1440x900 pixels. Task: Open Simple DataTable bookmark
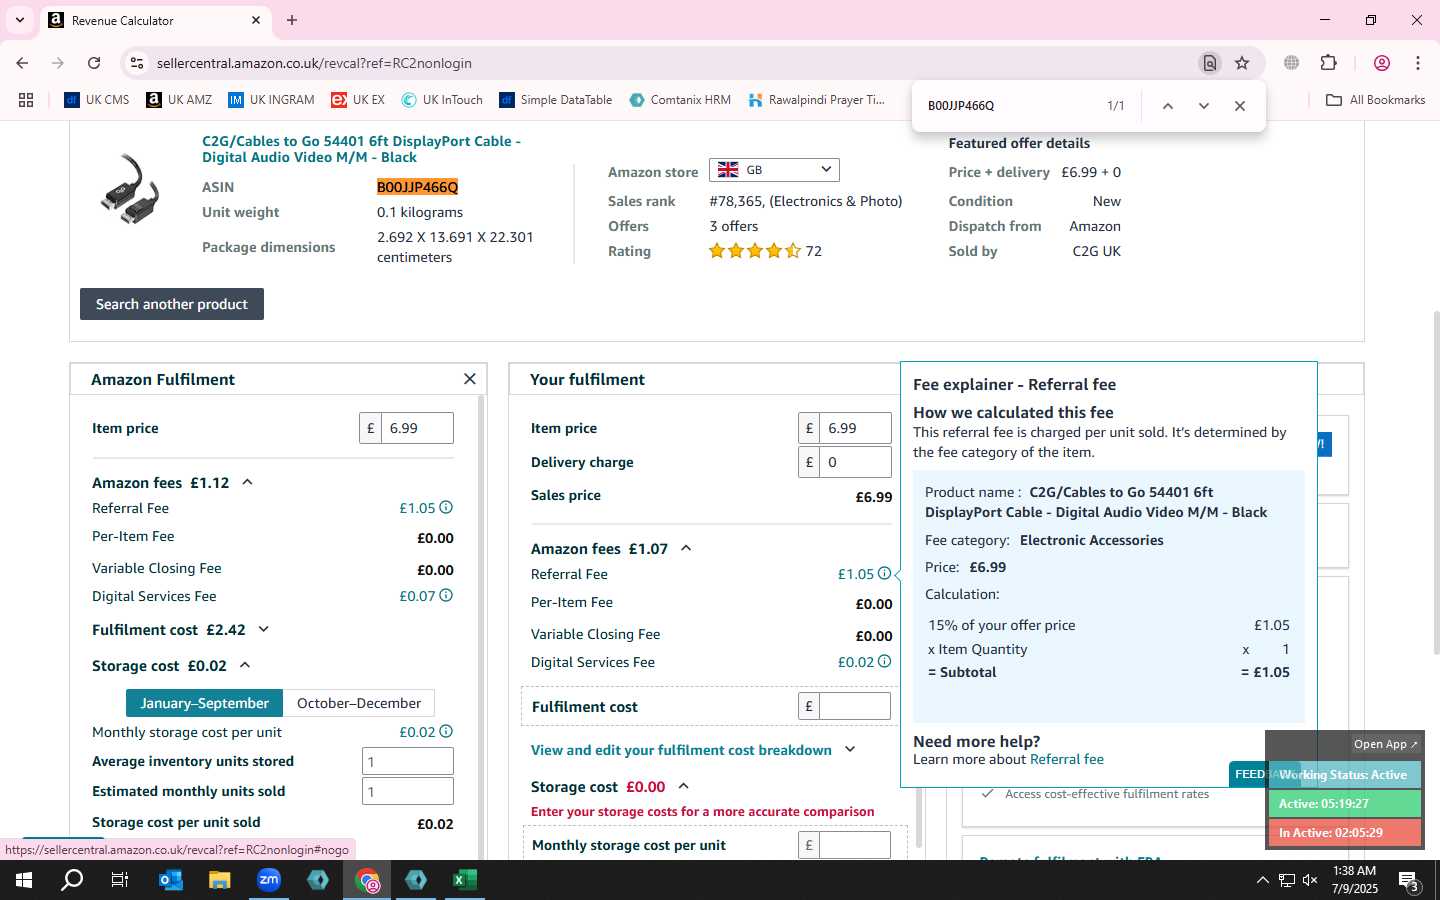coord(555,100)
